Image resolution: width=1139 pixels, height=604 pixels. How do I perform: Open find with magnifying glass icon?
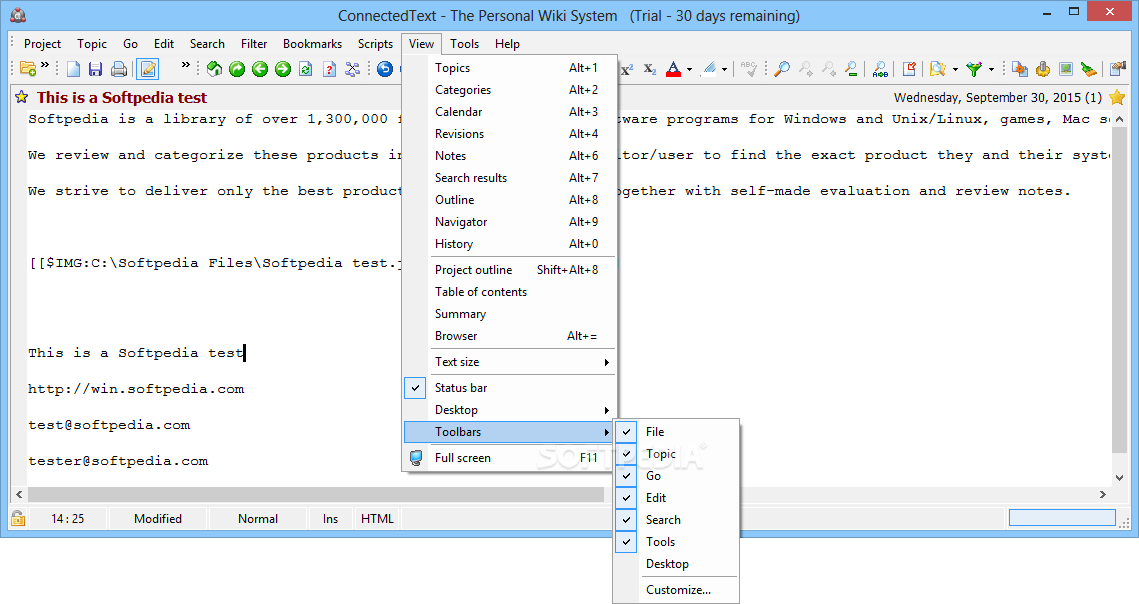coord(782,69)
